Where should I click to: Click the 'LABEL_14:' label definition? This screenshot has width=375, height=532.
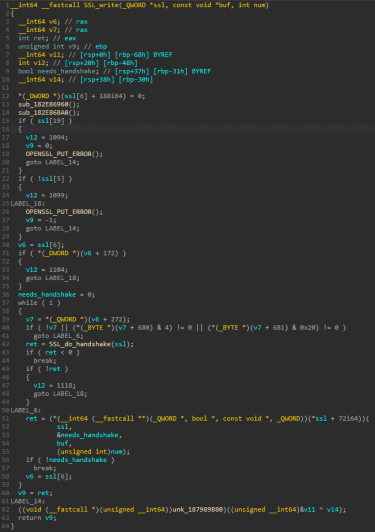[27, 501]
